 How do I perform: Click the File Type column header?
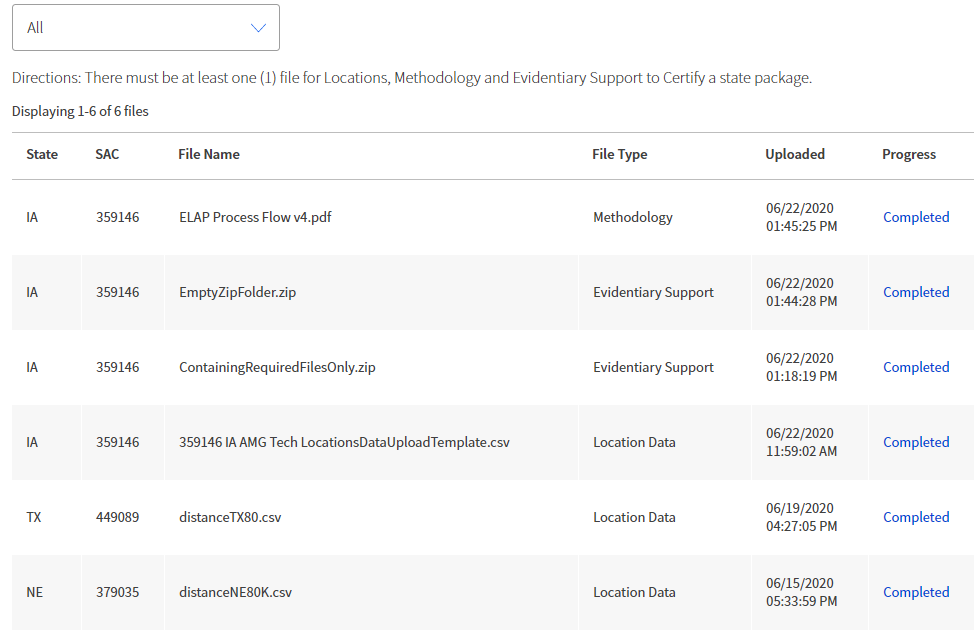(620, 154)
